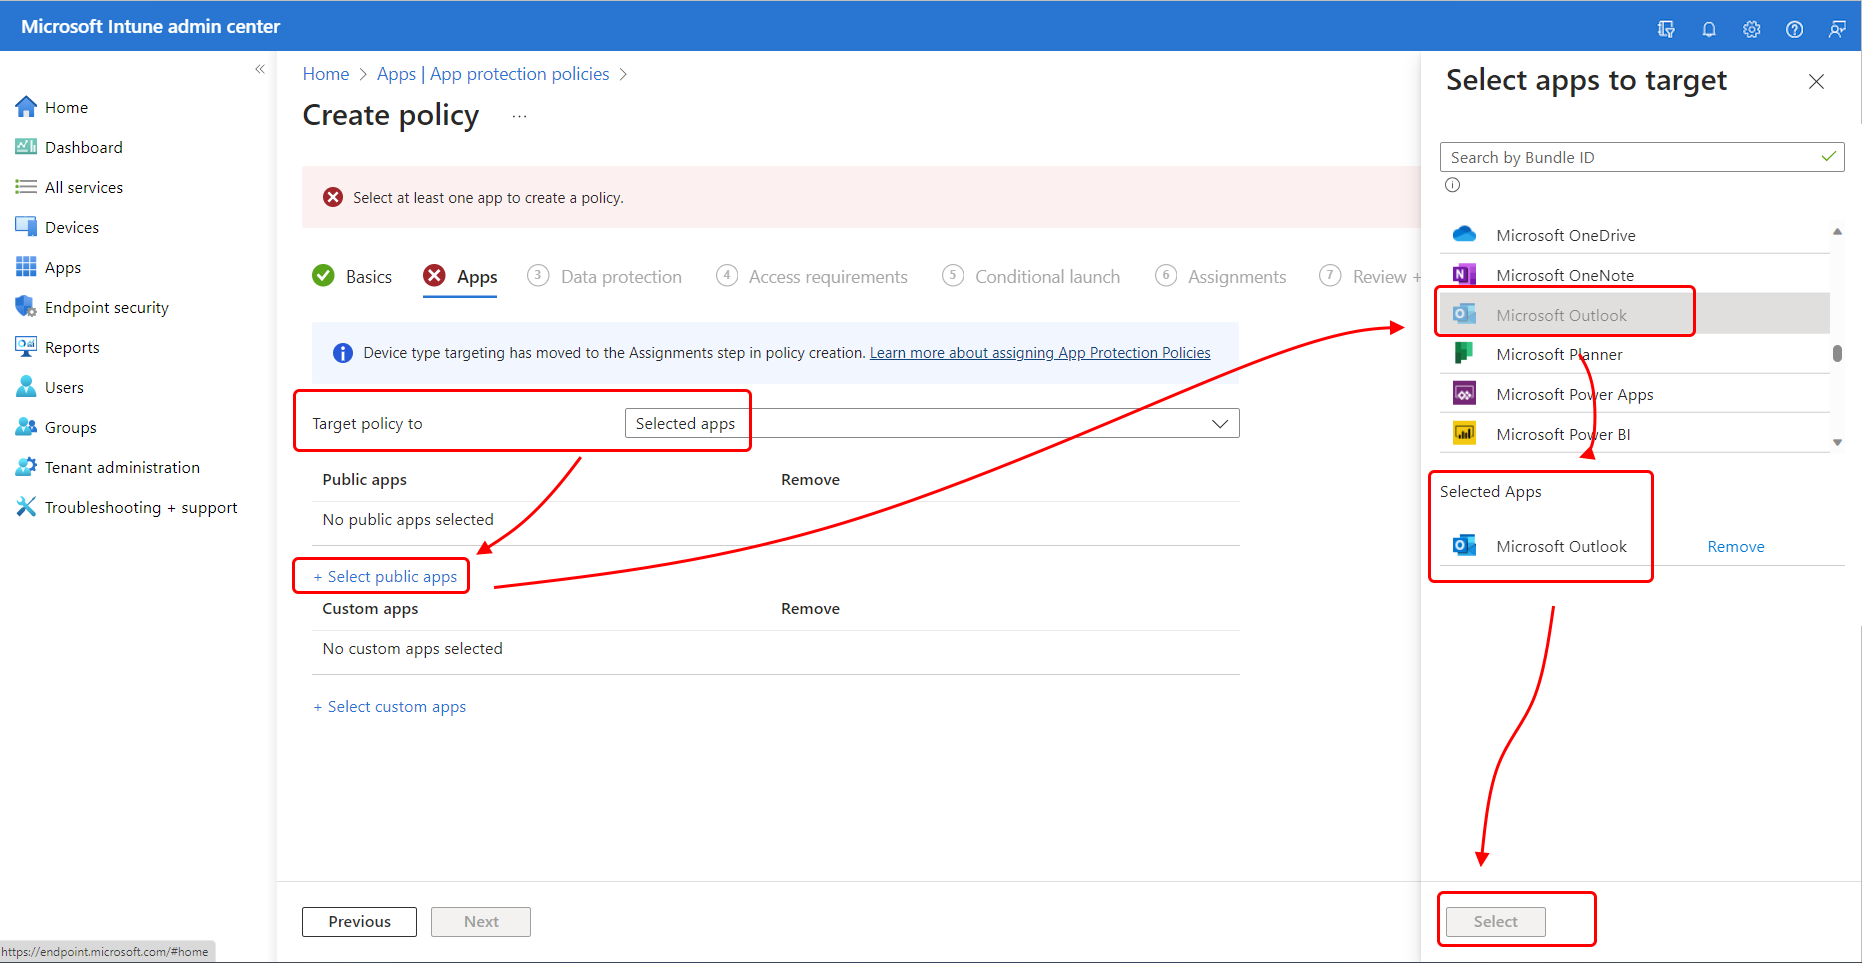Click the more options ellipsis beside Create policy
This screenshot has width=1862, height=963.
tap(519, 116)
